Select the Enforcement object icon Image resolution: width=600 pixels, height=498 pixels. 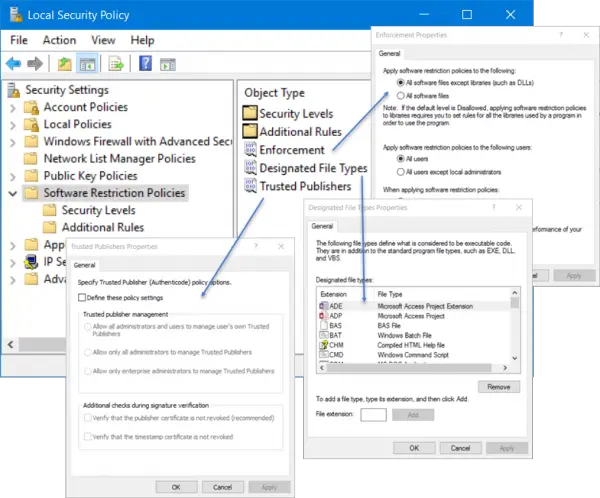pyautogui.click(x=250, y=149)
